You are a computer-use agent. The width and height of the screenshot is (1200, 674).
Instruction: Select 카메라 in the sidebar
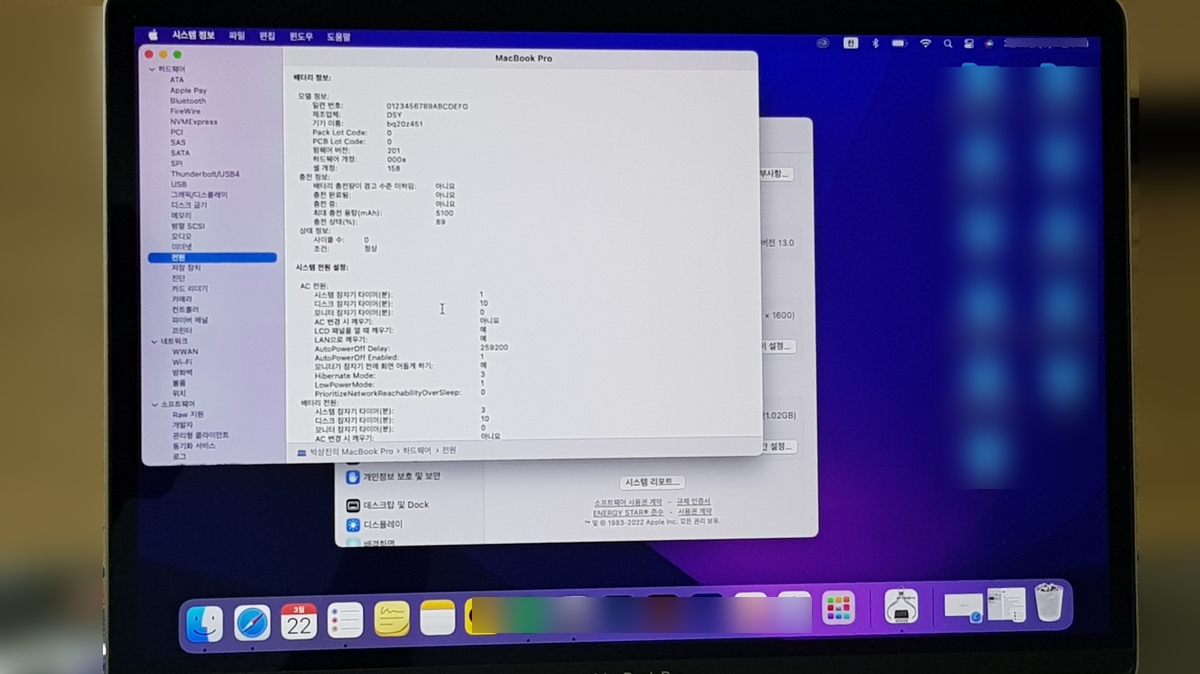click(182, 299)
